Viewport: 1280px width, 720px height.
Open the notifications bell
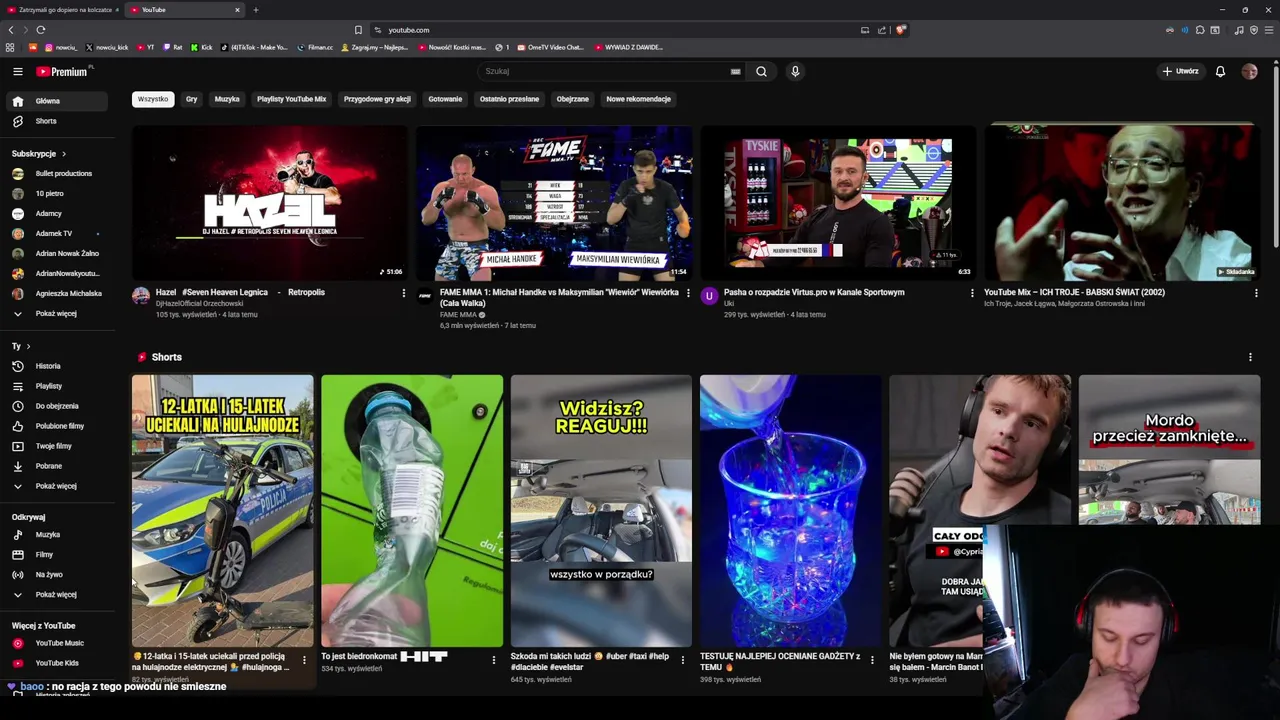click(1220, 71)
